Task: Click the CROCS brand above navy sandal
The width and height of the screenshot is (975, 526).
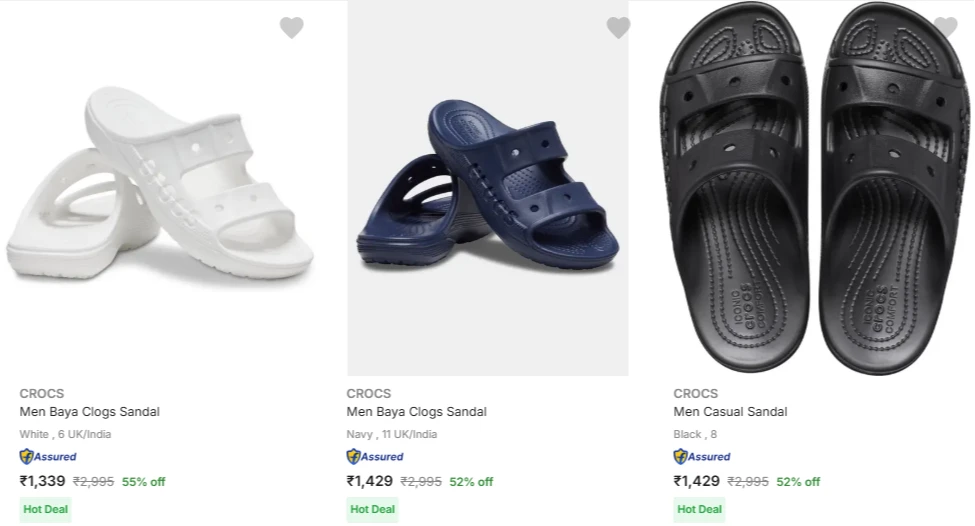Action: [369, 393]
